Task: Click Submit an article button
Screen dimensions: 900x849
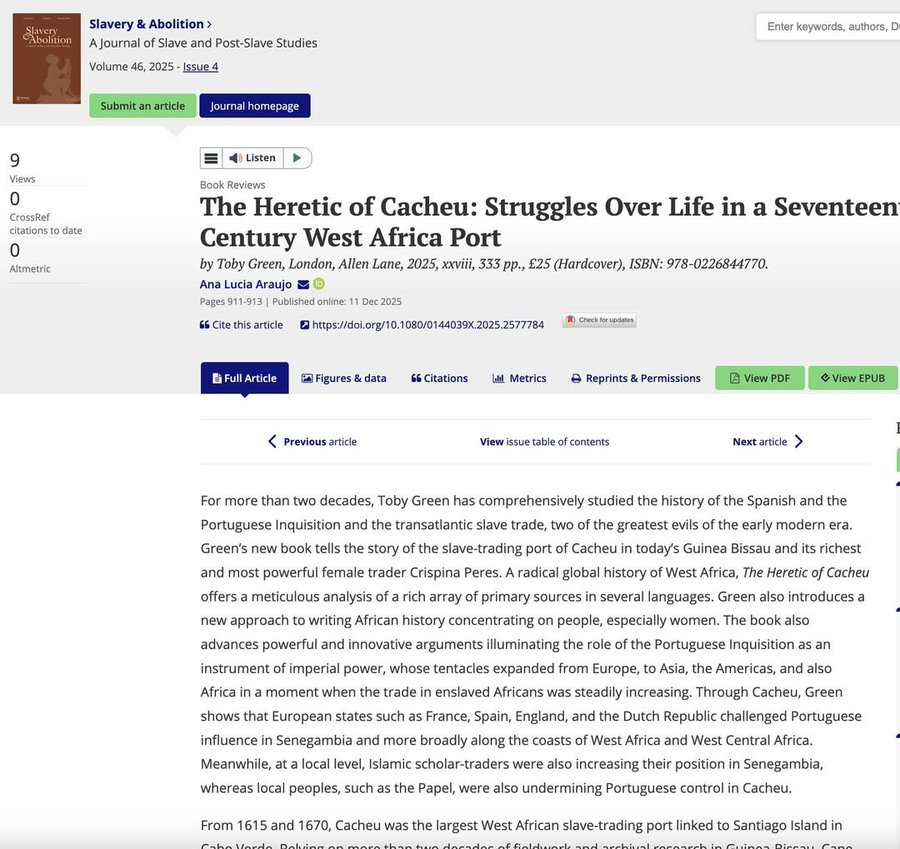Action: (x=142, y=106)
